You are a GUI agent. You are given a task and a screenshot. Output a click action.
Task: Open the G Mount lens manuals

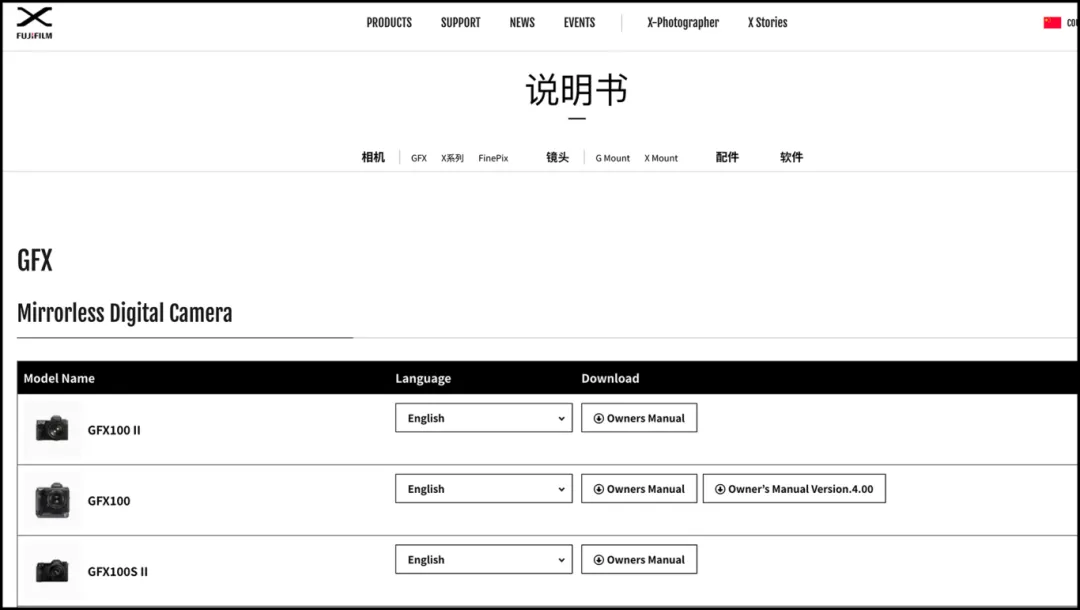pyautogui.click(x=612, y=158)
